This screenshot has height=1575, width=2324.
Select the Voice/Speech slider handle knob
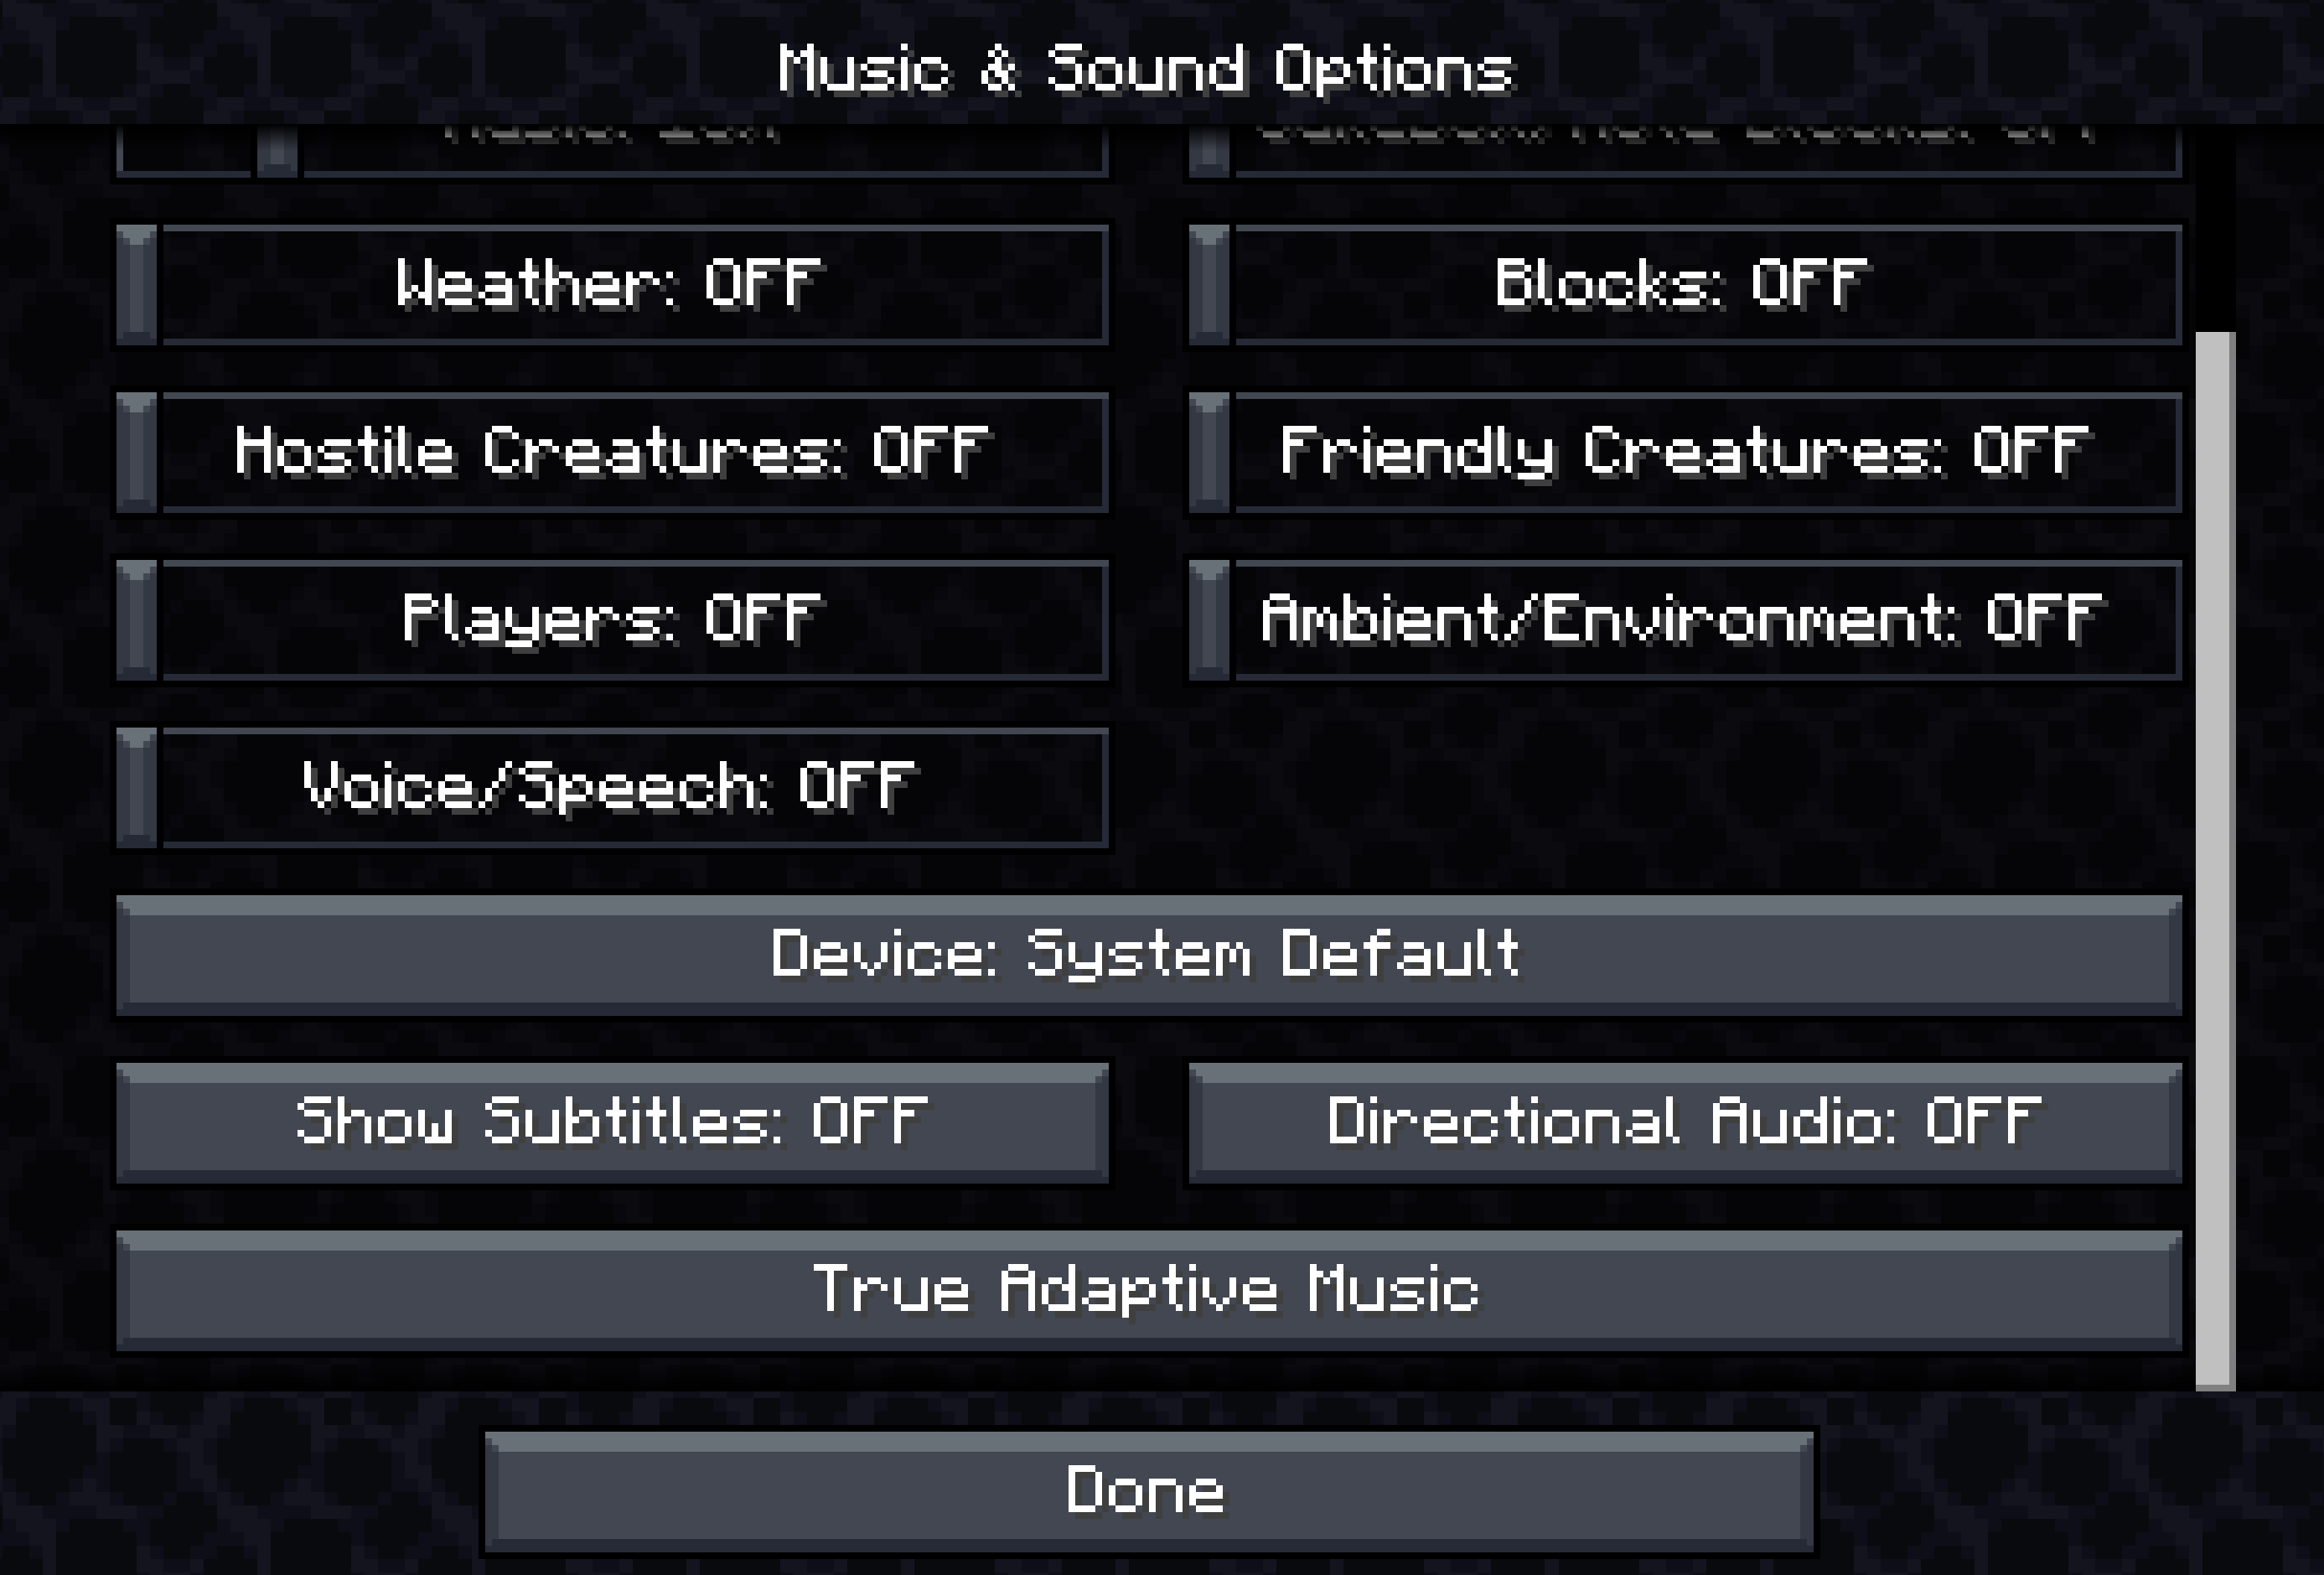click(x=137, y=788)
